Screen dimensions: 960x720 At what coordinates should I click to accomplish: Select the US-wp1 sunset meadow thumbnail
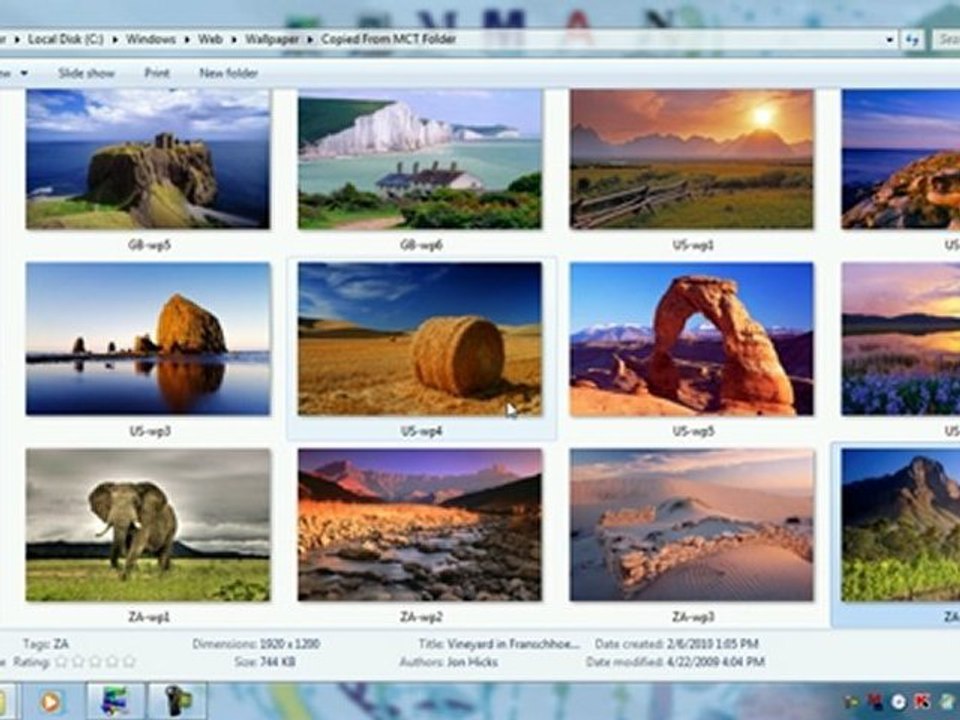[692, 159]
